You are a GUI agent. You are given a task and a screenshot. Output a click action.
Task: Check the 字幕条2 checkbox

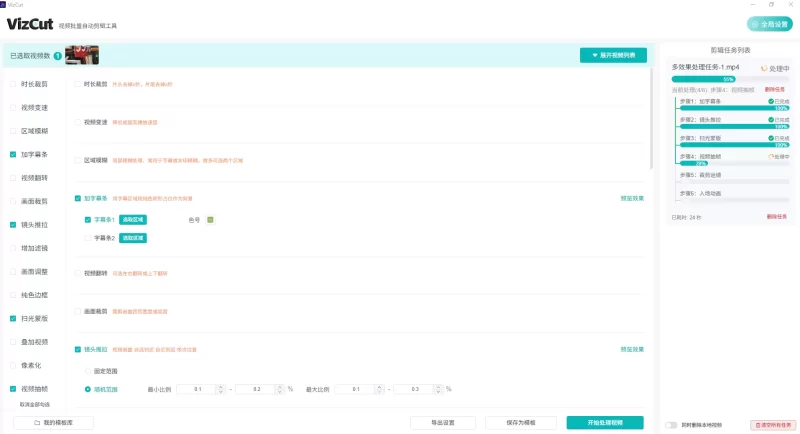(88, 238)
